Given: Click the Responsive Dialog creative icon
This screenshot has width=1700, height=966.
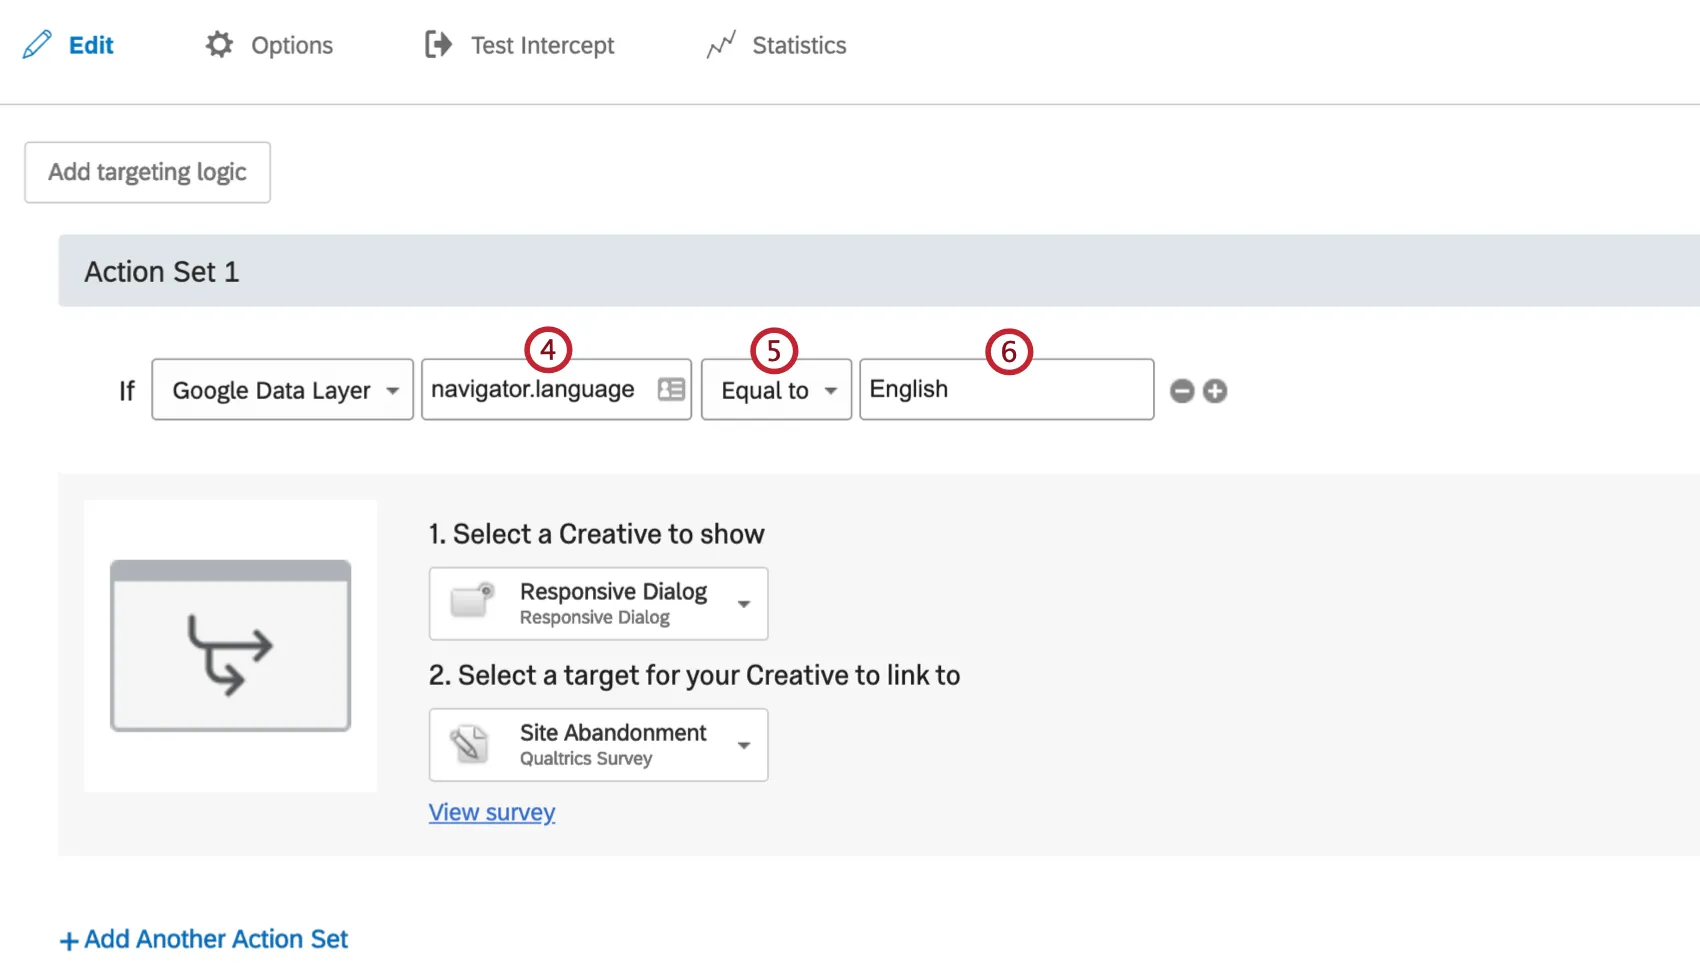Looking at the screenshot, I should 470,600.
